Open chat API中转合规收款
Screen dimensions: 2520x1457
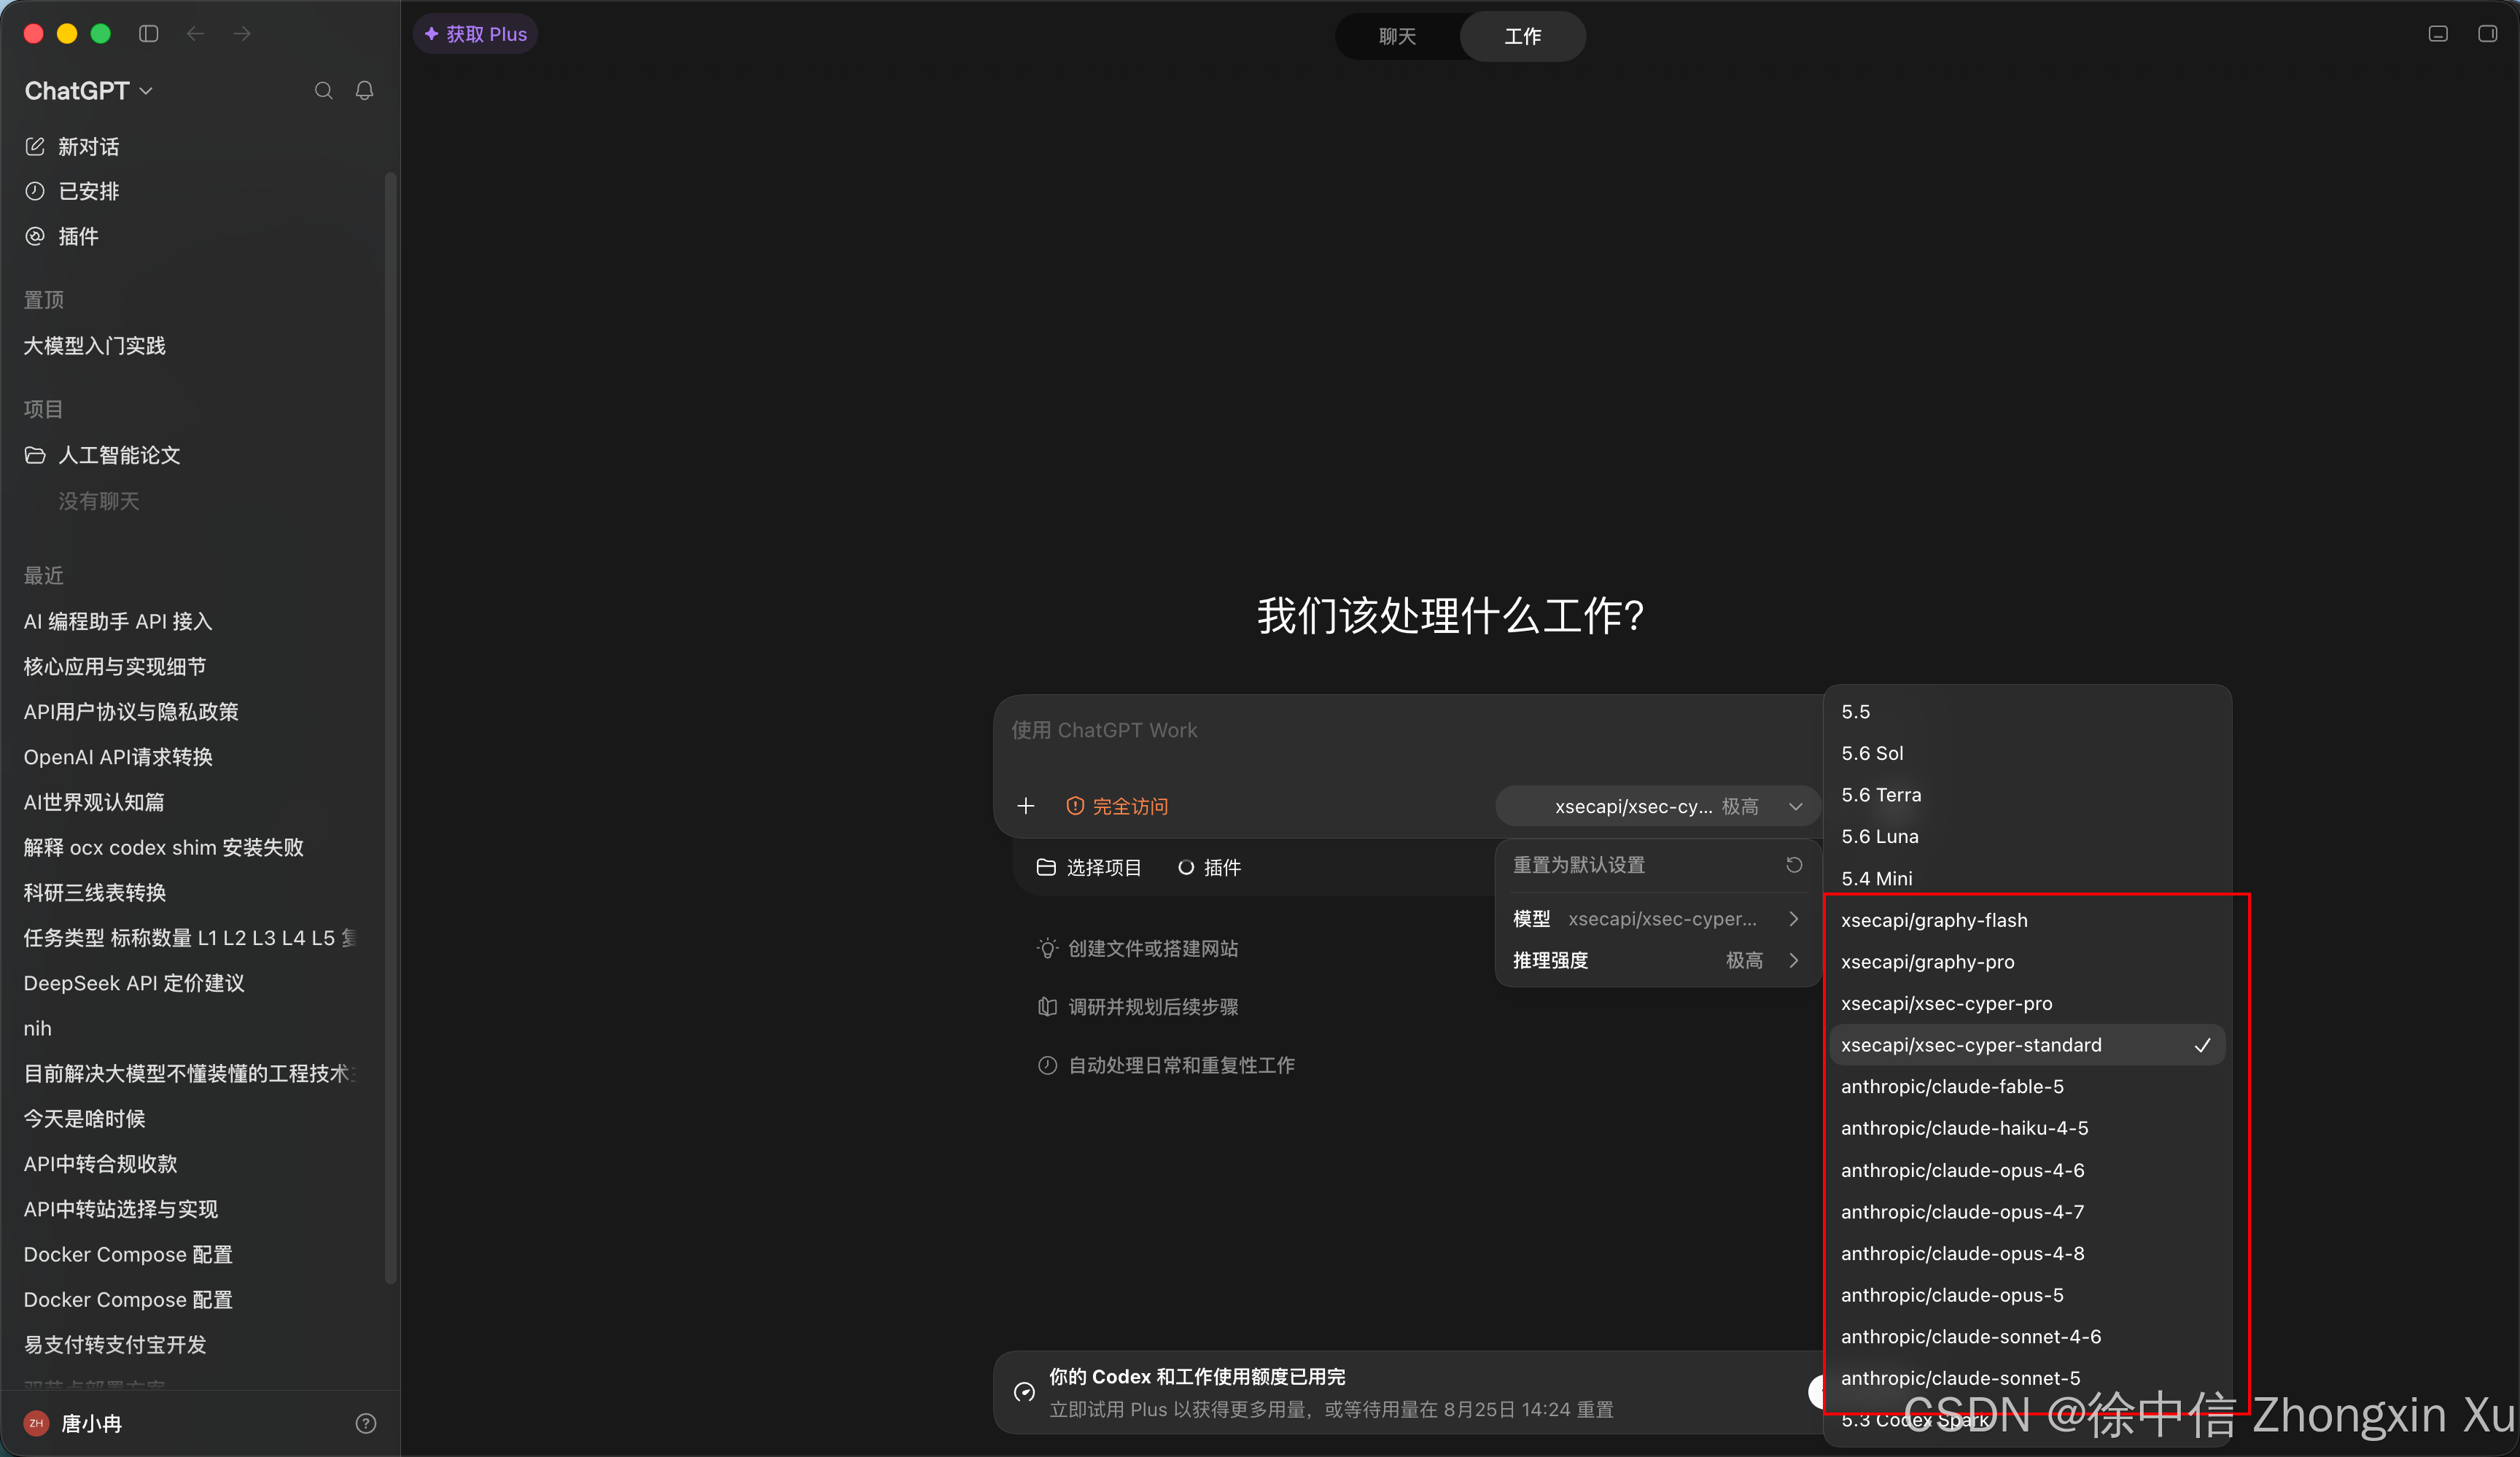(x=101, y=1164)
